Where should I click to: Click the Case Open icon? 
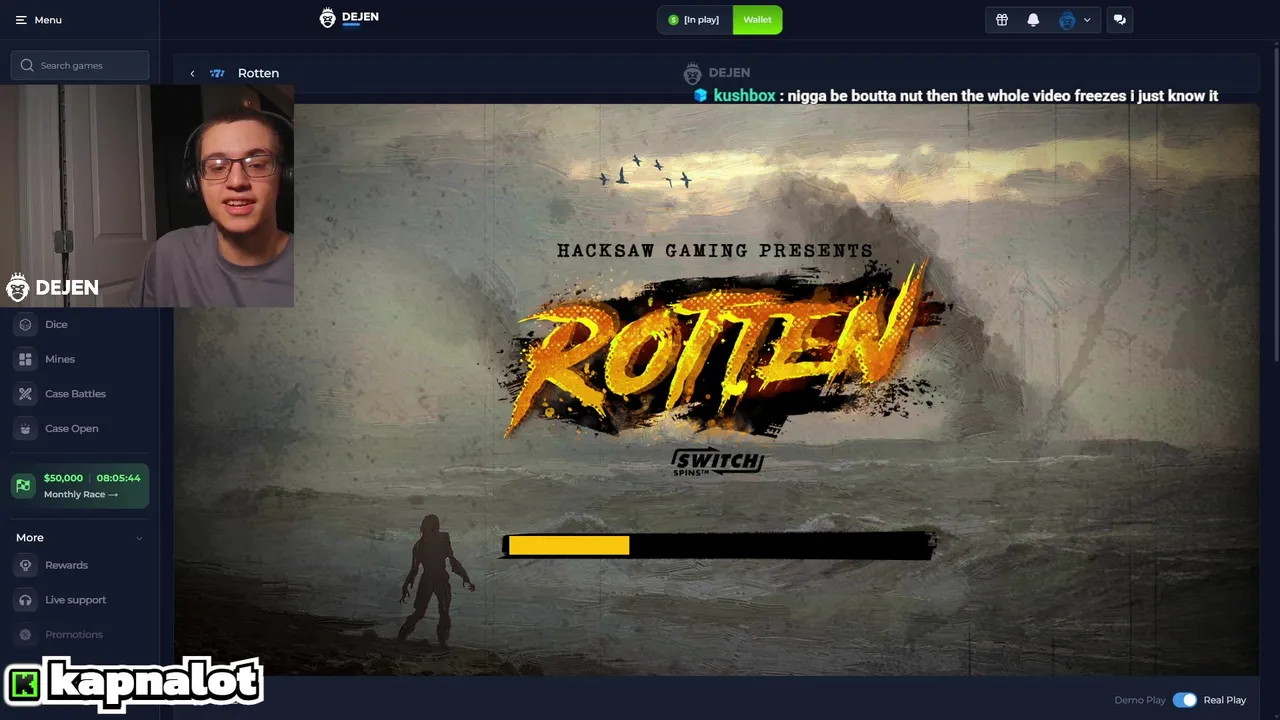click(25, 428)
